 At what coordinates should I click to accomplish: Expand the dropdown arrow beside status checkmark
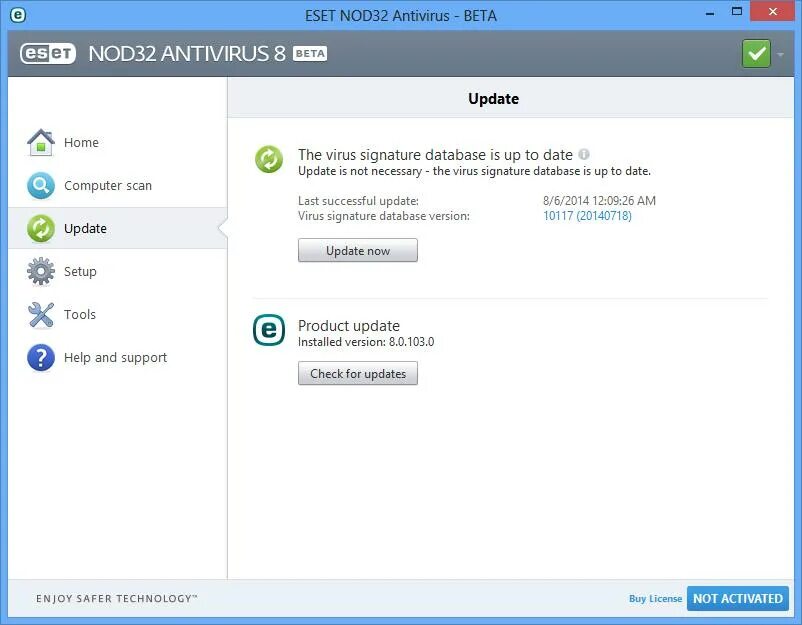780,54
